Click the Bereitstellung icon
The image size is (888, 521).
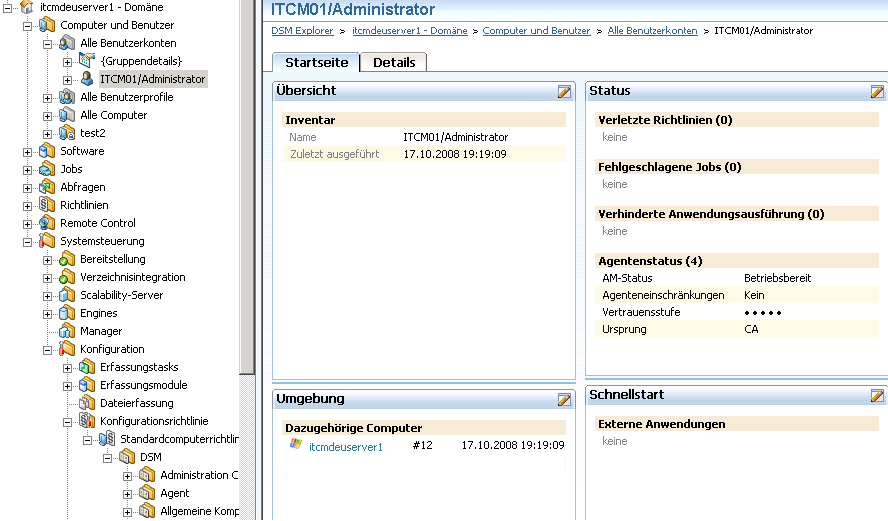(67, 259)
